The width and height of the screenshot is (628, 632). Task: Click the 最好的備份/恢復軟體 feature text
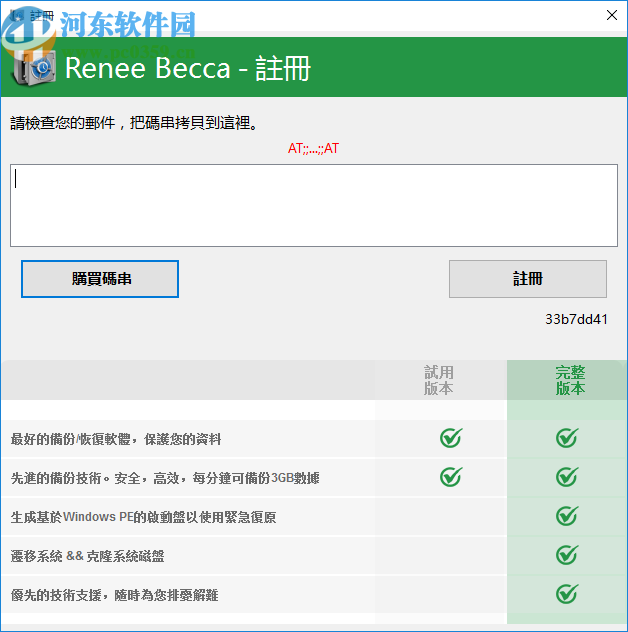[x=116, y=439]
